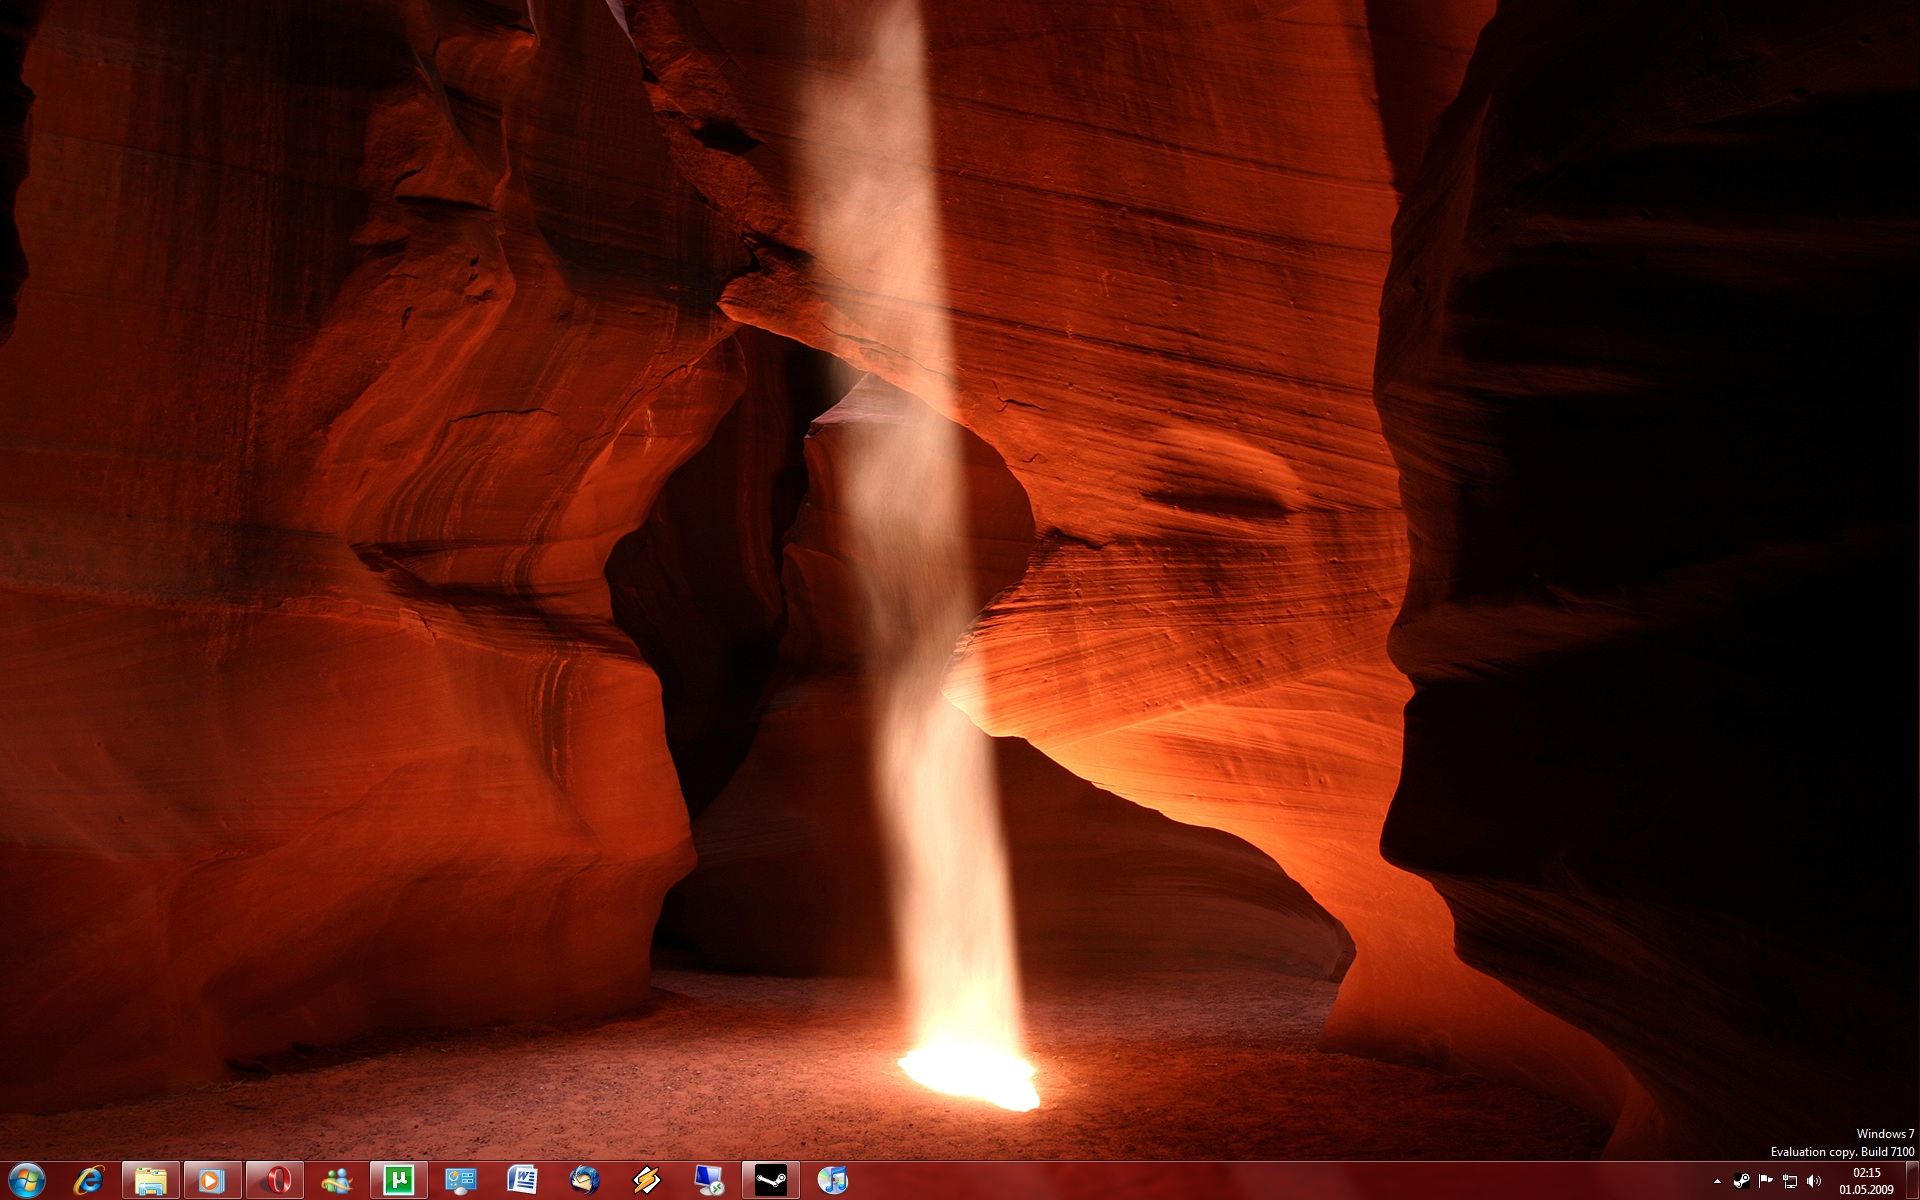Switch to the Opera browser window
The height and width of the screenshot is (1200, 1920).
pyautogui.click(x=275, y=1181)
